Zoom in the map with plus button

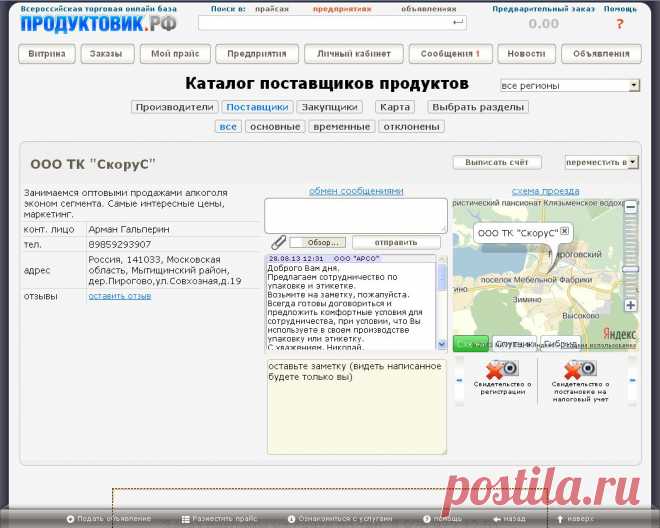click(630, 305)
